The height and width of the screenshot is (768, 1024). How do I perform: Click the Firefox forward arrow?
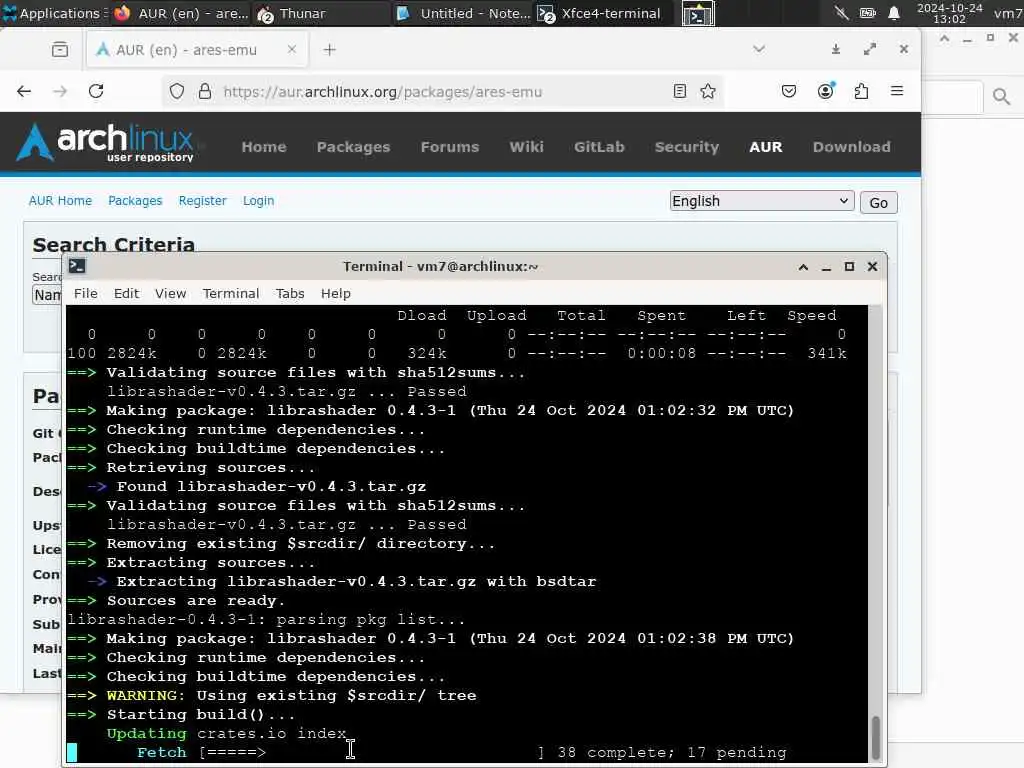60,91
